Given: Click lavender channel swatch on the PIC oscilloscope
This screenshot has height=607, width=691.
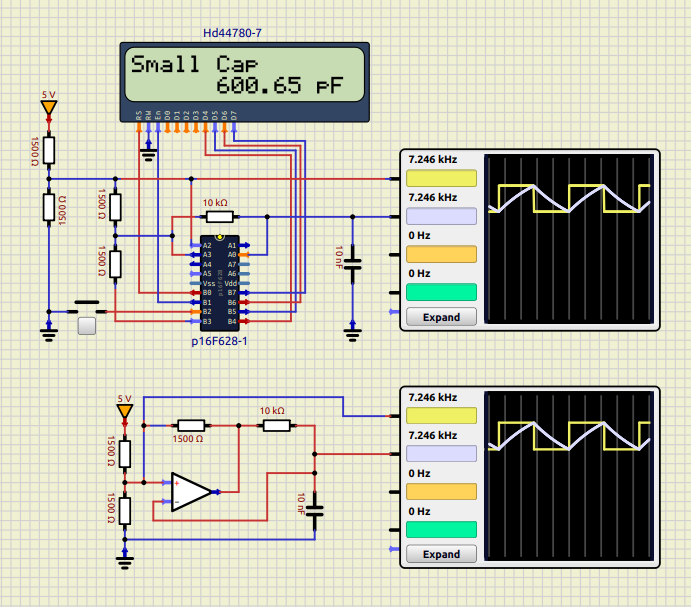Looking at the screenshot, I should coord(441,216).
